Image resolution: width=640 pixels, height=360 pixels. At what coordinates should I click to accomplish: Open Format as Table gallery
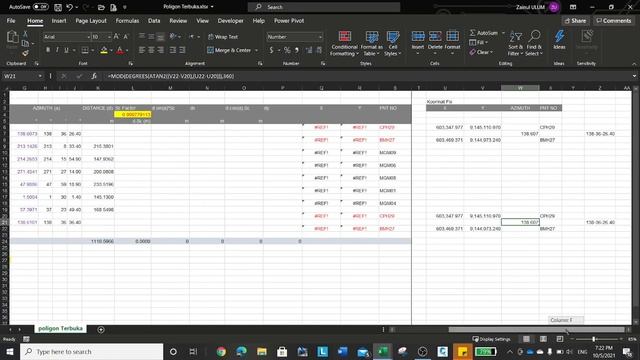(x=371, y=43)
